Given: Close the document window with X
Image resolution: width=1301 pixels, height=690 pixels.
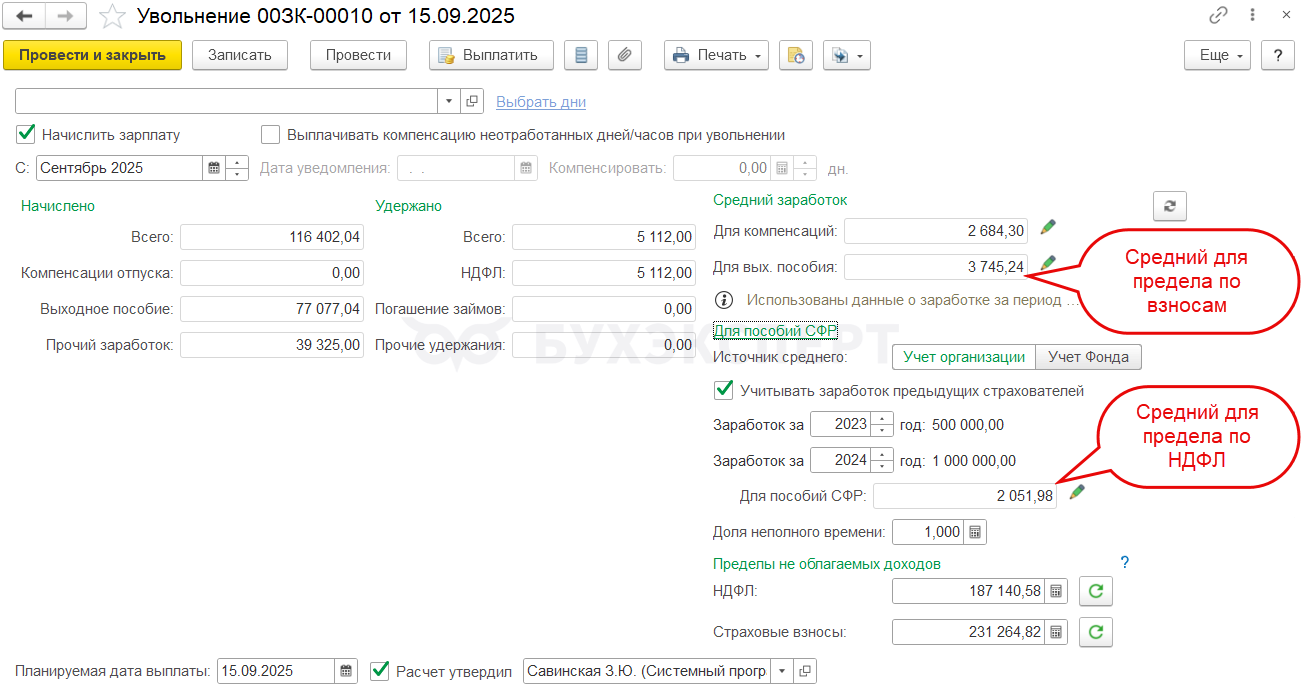Looking at the screenshot, I should [x=1285, y=16].
